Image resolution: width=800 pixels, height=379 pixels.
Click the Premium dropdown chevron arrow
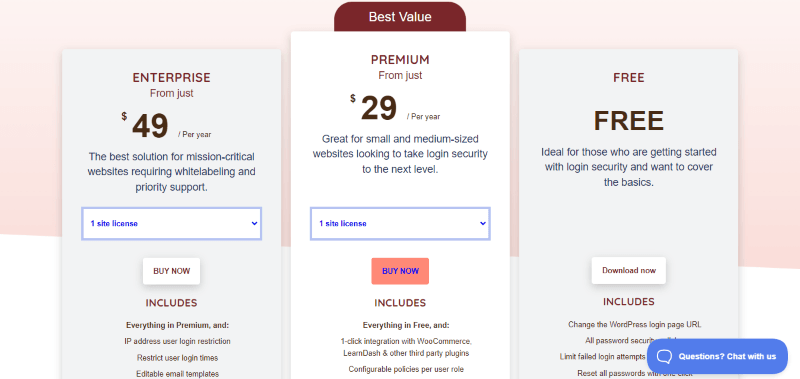coord(483,223)
